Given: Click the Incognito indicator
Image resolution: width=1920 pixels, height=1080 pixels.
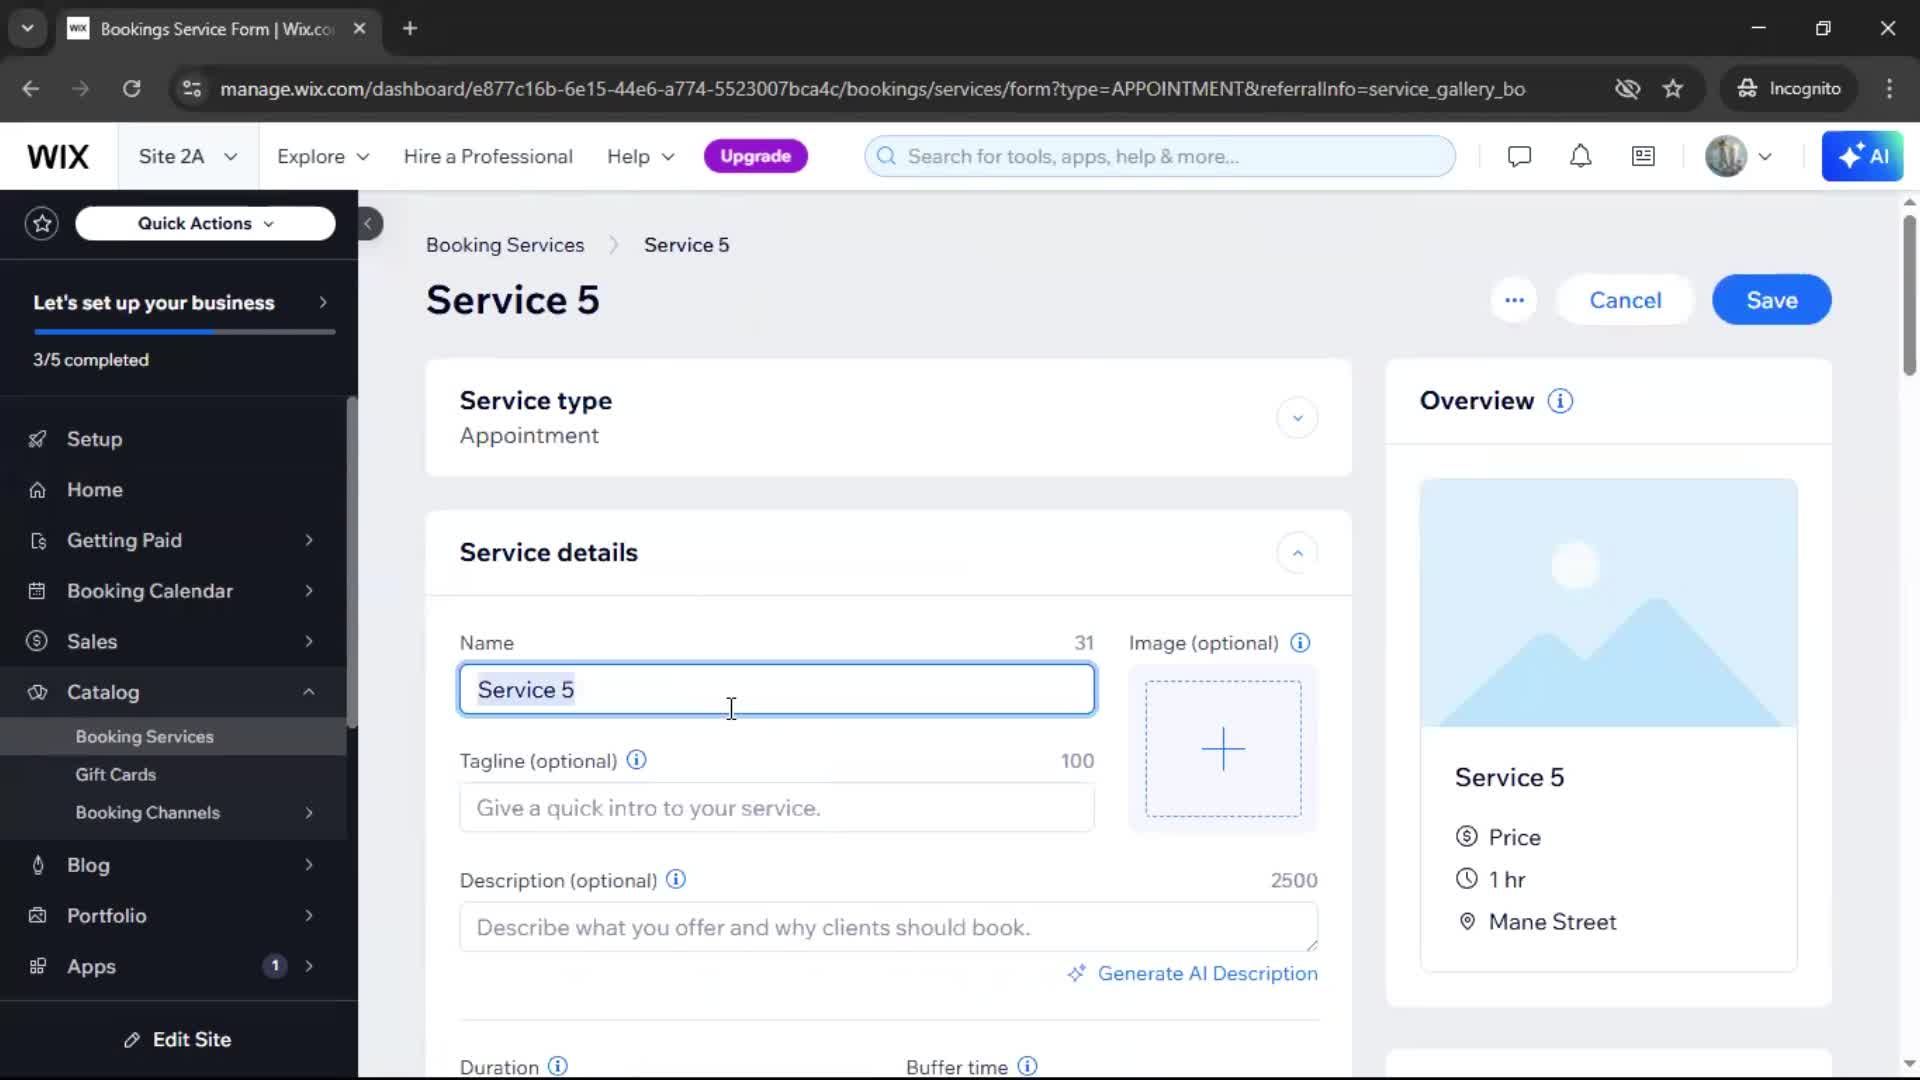Looking at the screenshot, I should 1789,89.
